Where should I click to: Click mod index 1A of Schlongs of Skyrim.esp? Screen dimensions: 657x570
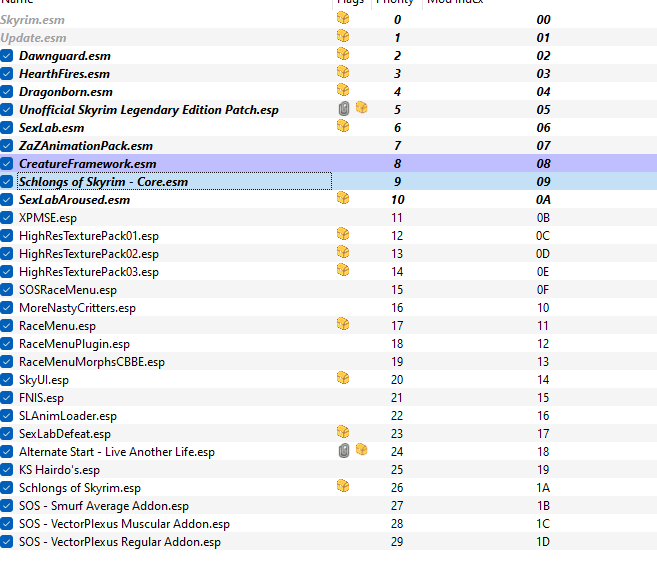543,488
